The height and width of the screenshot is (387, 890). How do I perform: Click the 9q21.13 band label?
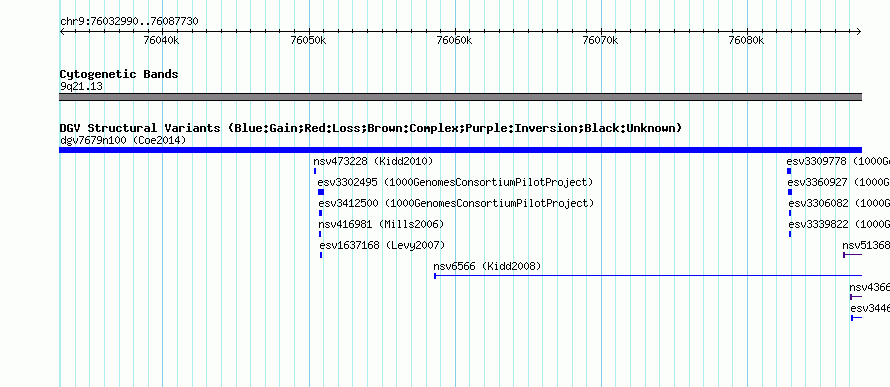coord(81,87)
